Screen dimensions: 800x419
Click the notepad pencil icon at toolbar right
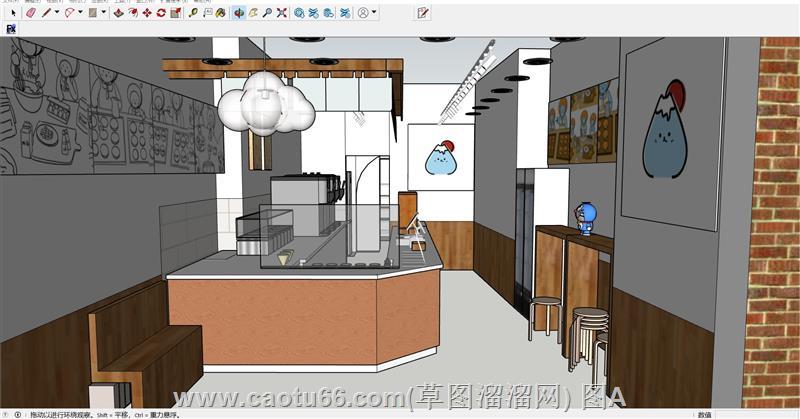422,13
